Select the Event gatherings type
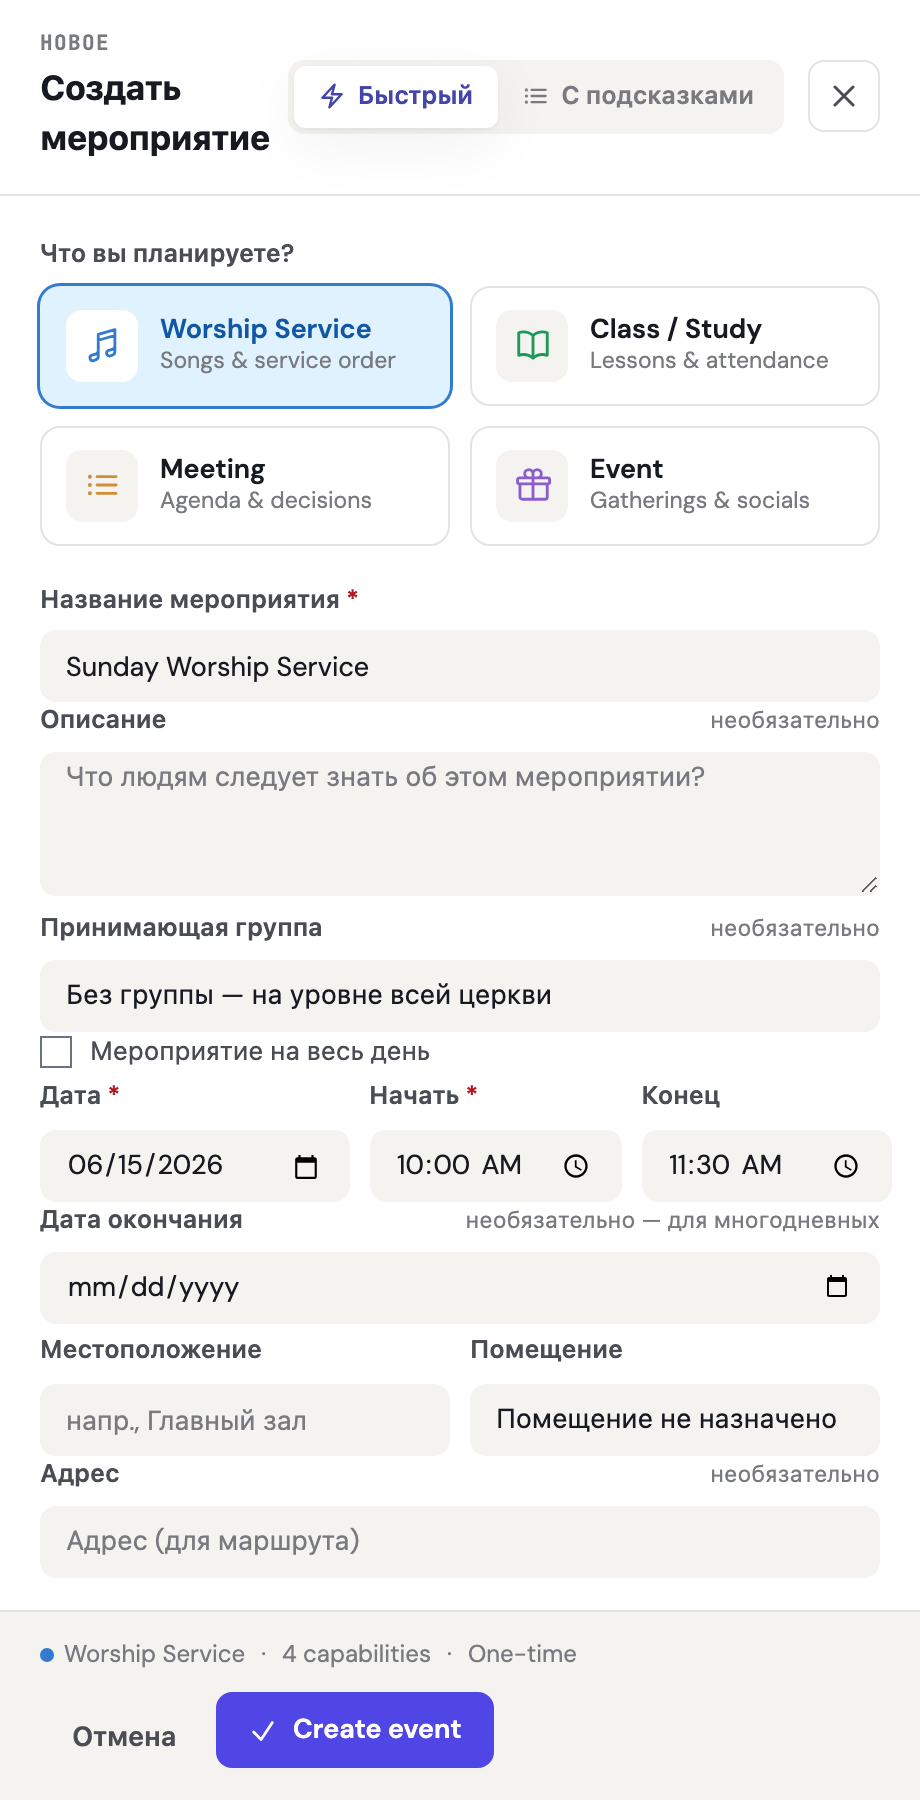The height and width of the screenshot is (1800, 920). [x=675, y=486]
